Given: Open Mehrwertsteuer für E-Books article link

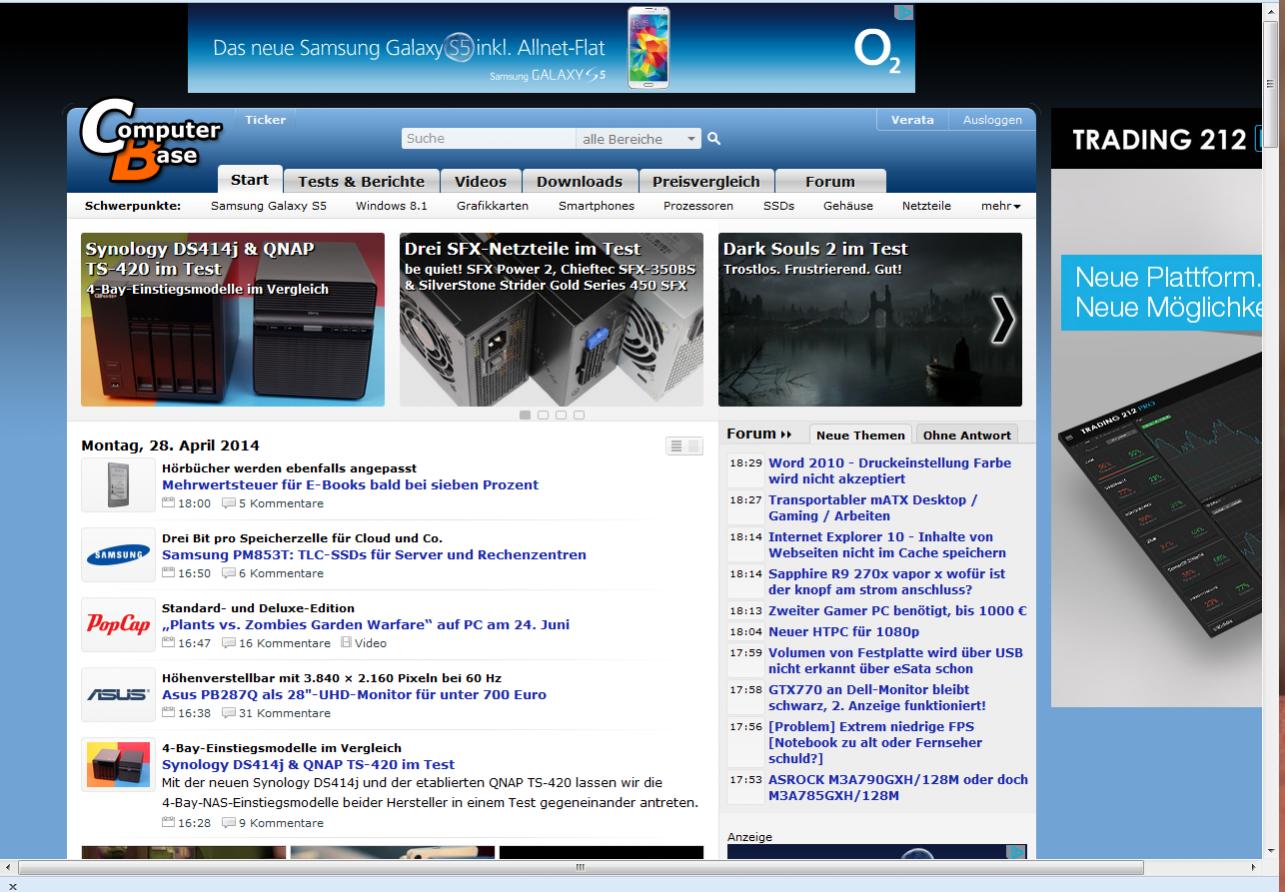Looking at the screenshot, I should (x=350, y=485).
